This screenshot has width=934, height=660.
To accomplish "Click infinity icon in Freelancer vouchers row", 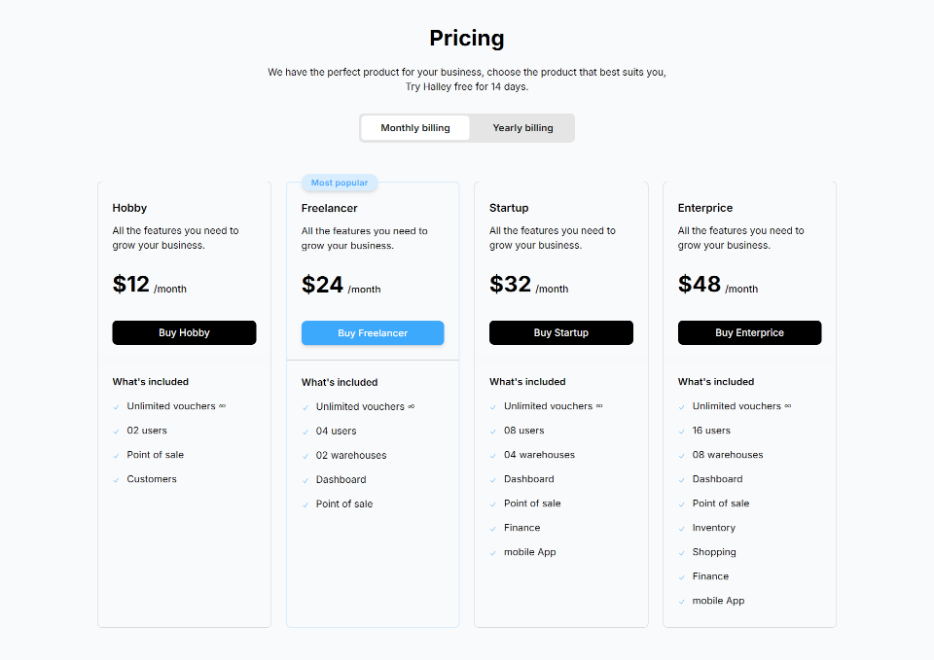I will 411,407.
